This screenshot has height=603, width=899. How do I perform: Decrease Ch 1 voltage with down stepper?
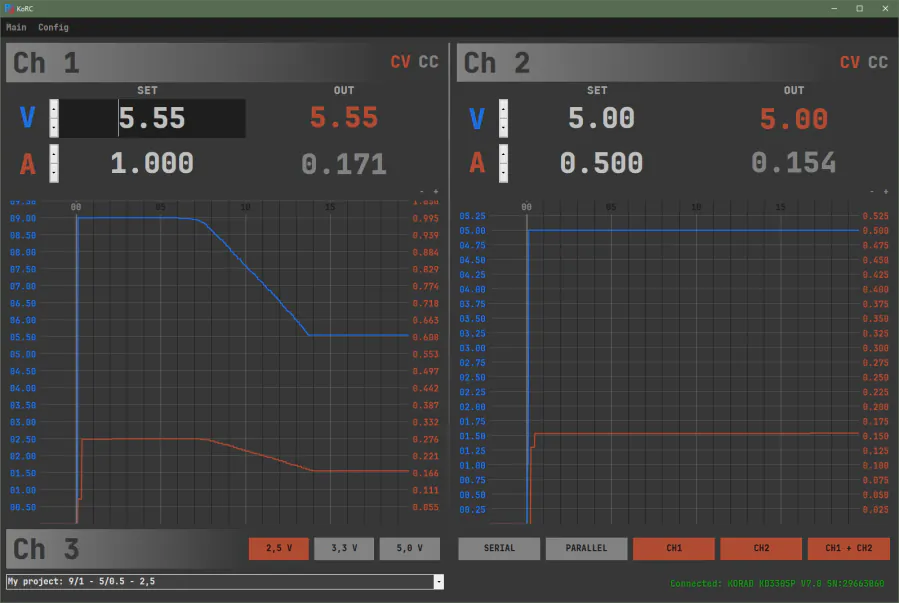[x=54, y=128]
